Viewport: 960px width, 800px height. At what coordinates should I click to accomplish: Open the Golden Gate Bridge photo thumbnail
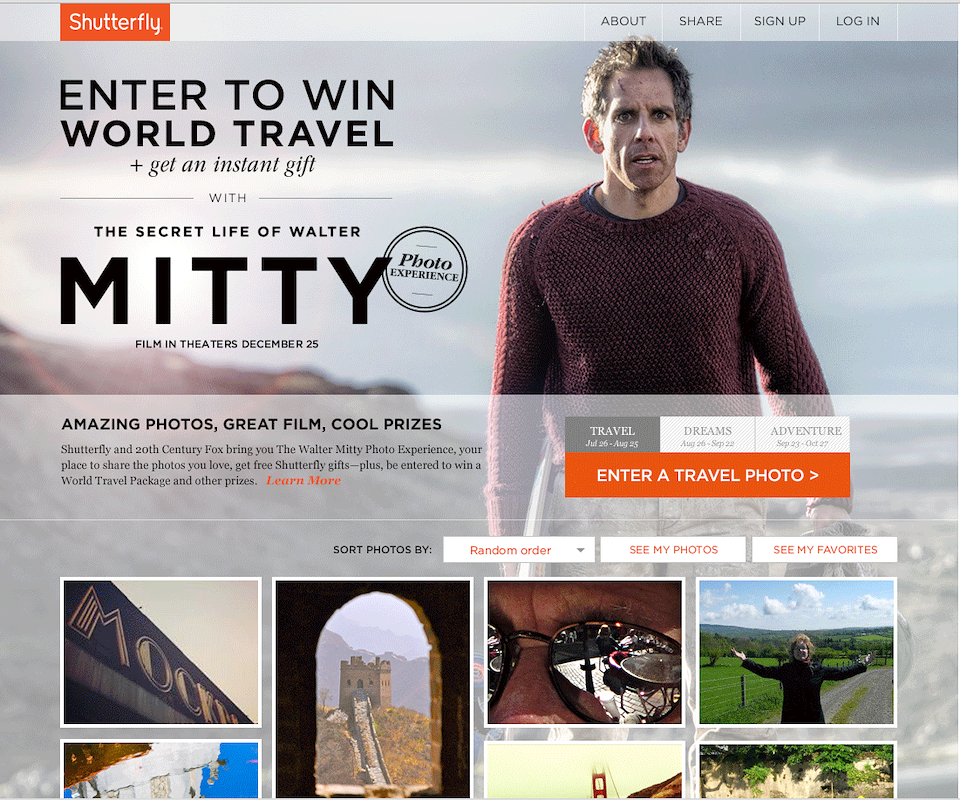[585, 771]
